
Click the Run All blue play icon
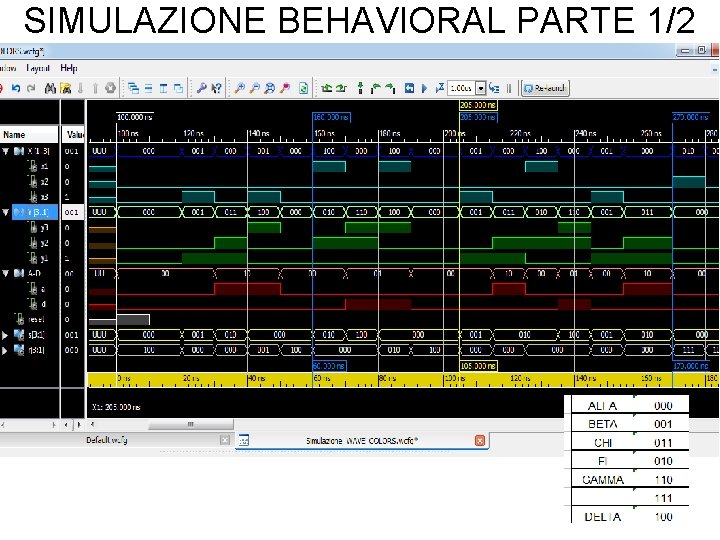tap(424, 88)
